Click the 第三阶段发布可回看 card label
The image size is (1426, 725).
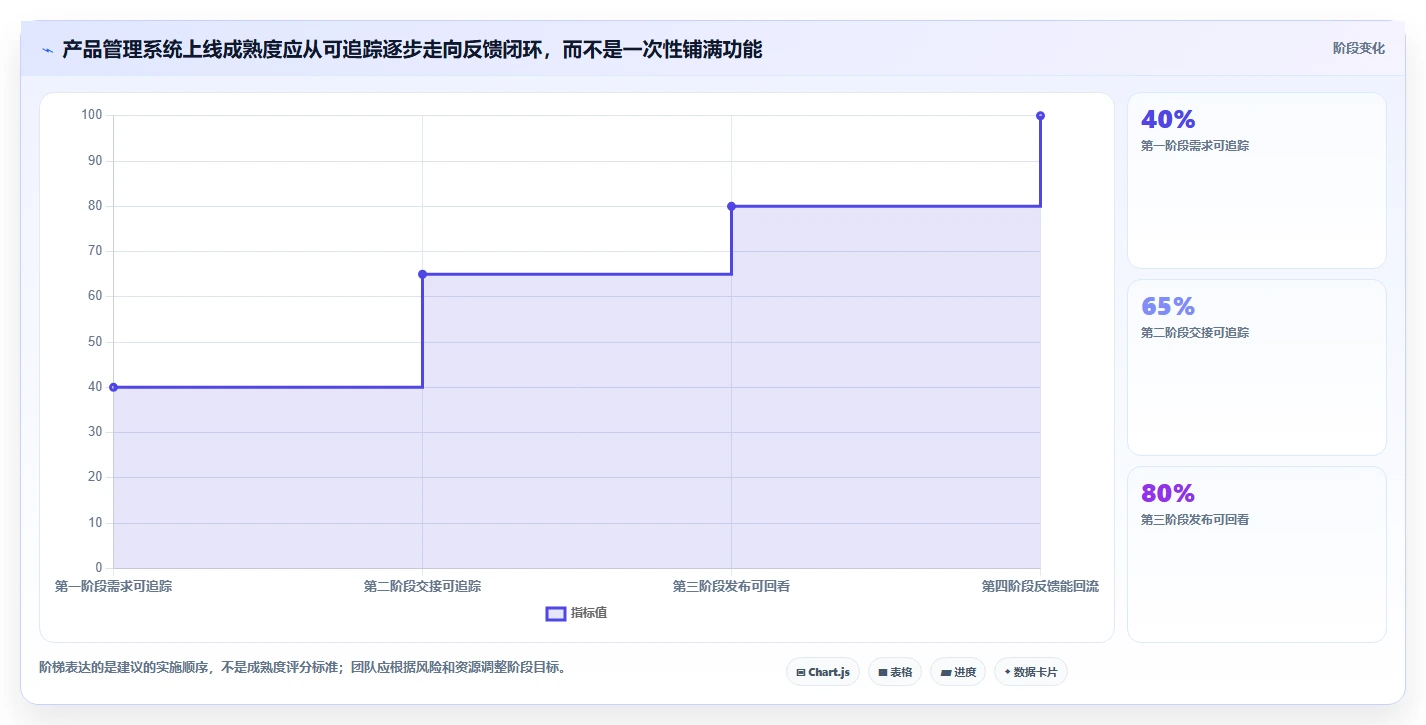click(x=1195, y=520)
